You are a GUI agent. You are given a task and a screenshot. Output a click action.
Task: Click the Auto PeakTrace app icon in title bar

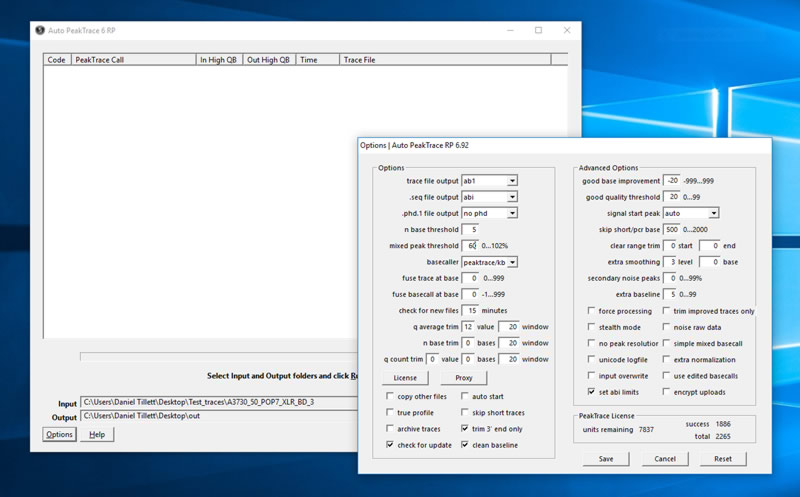point(40,30)
